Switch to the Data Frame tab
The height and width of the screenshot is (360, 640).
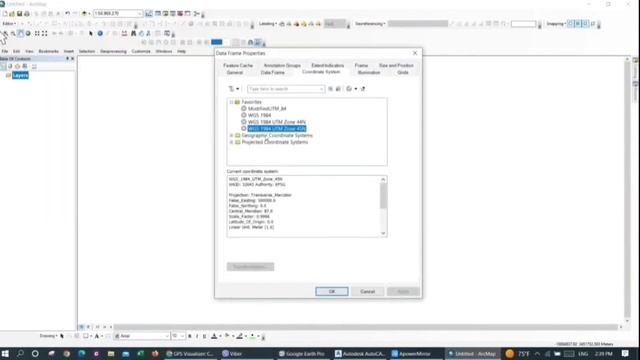273,73
